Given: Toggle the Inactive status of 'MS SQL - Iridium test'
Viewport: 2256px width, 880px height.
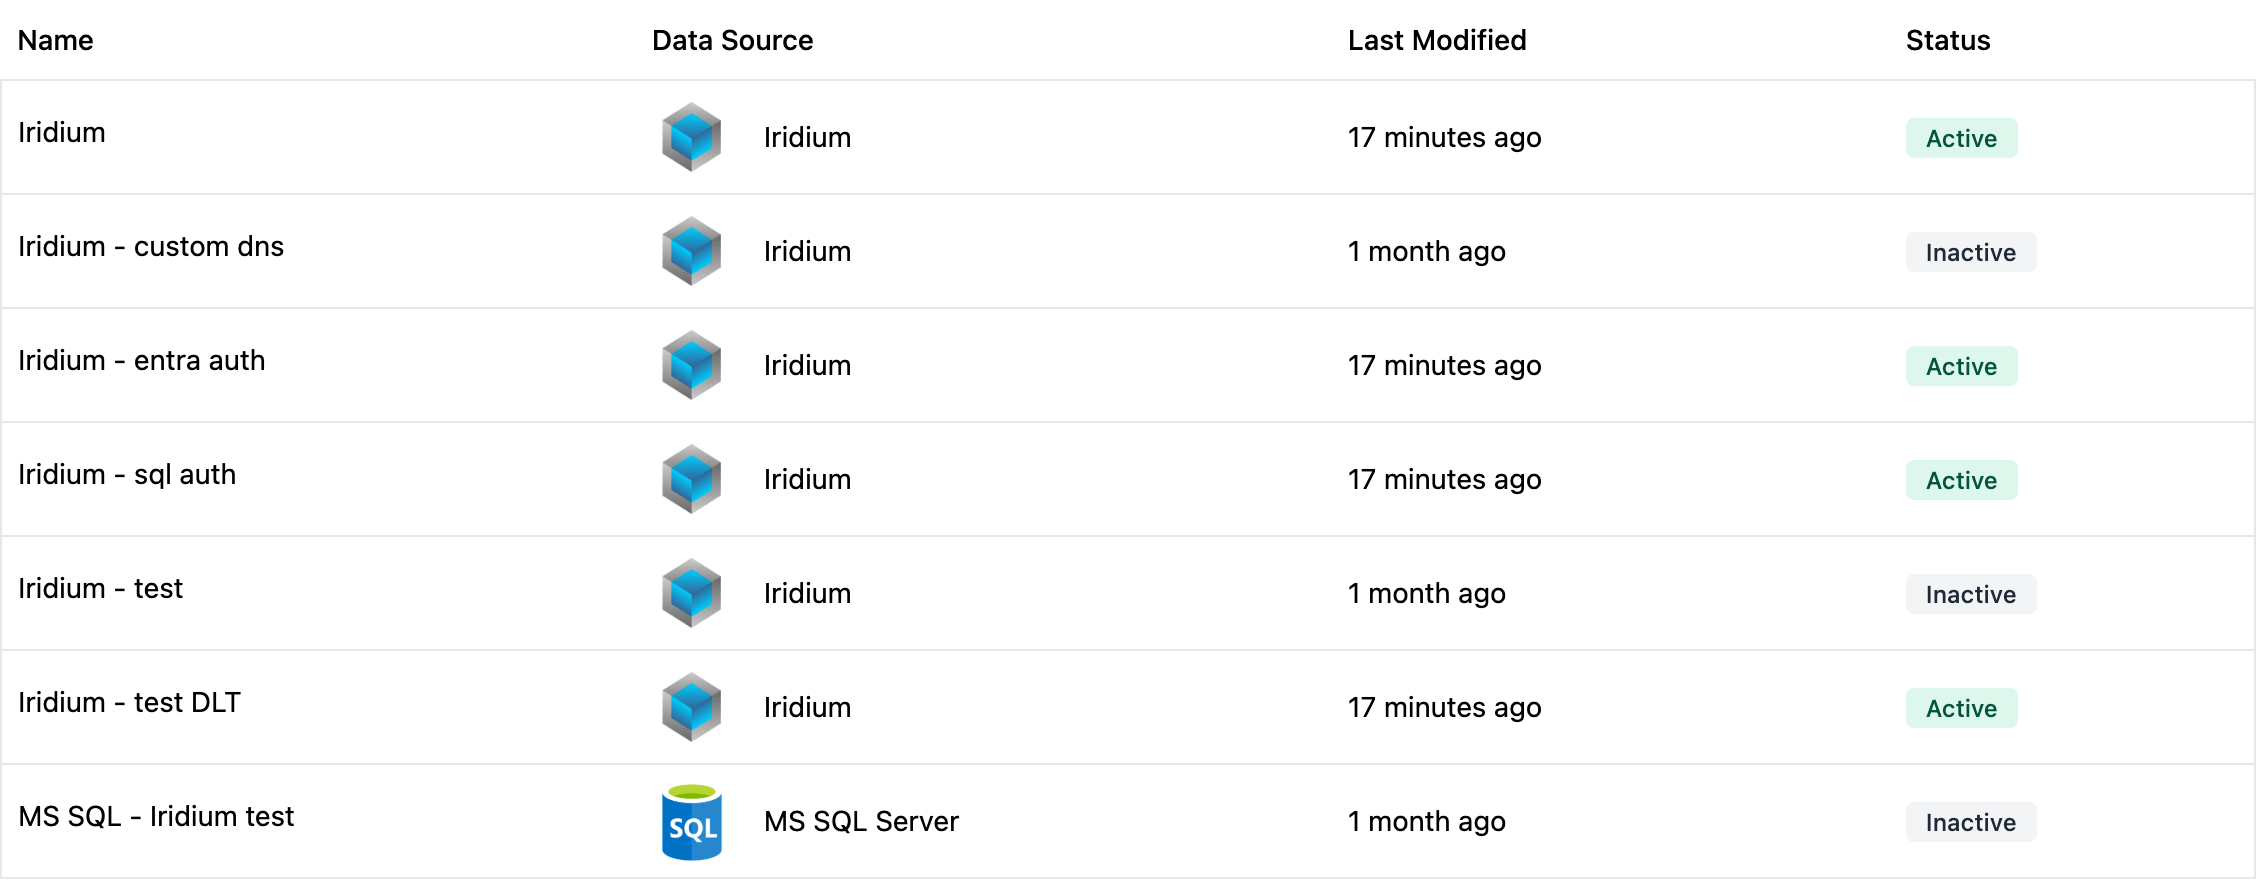Looking at the screenshot, I should coord(1969,822).
